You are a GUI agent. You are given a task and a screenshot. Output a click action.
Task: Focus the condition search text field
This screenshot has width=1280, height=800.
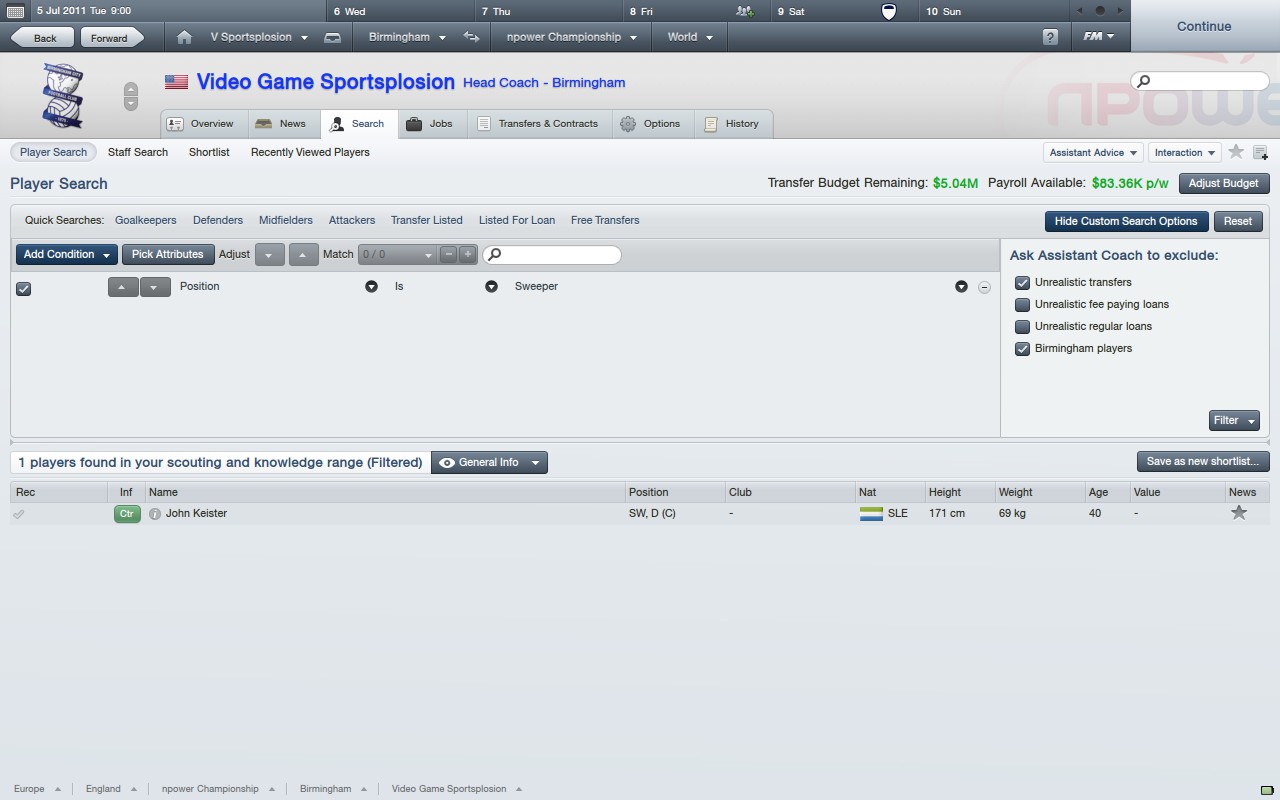pyautogui.click(x=552, y=255)
